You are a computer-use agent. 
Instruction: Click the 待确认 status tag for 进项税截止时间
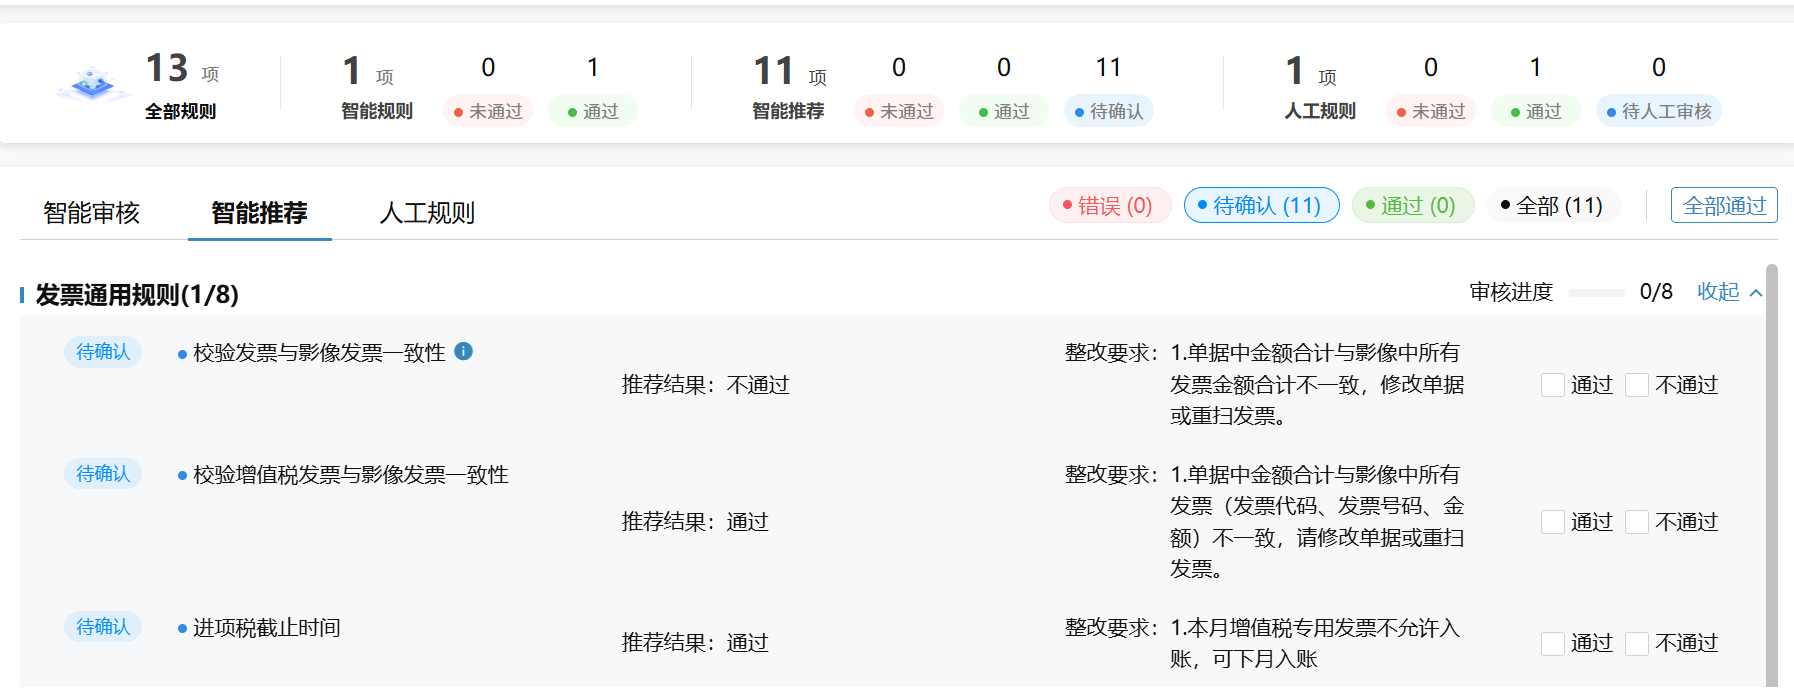(x=103, y=627)
